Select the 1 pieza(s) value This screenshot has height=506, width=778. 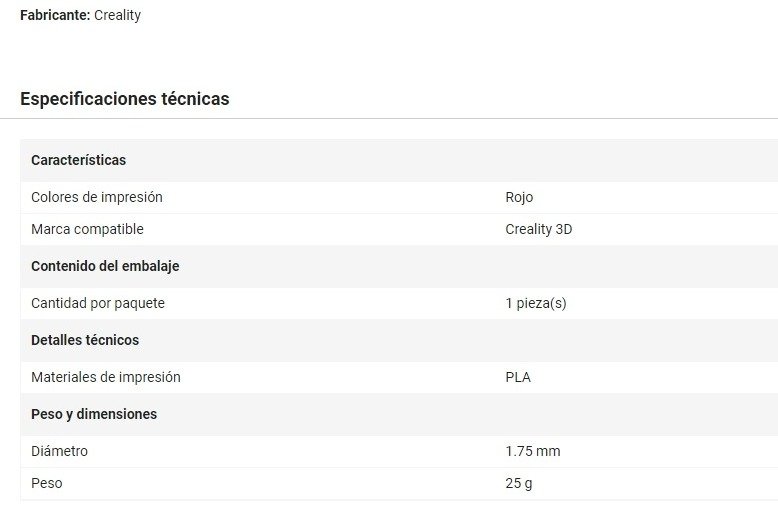[536, 303]
